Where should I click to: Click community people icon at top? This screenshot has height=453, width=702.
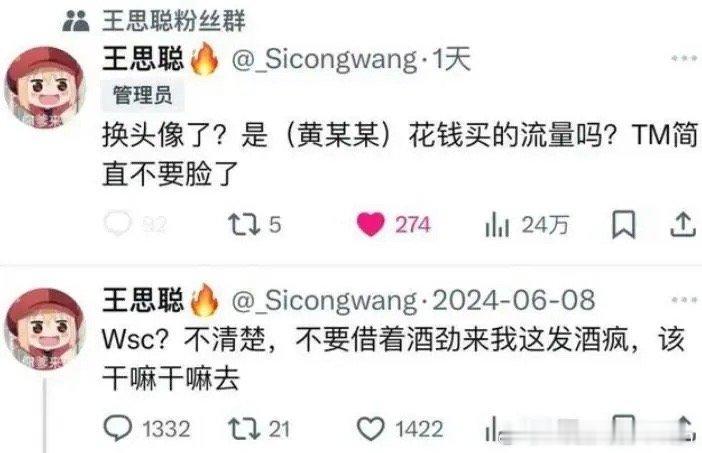(76, 21)
